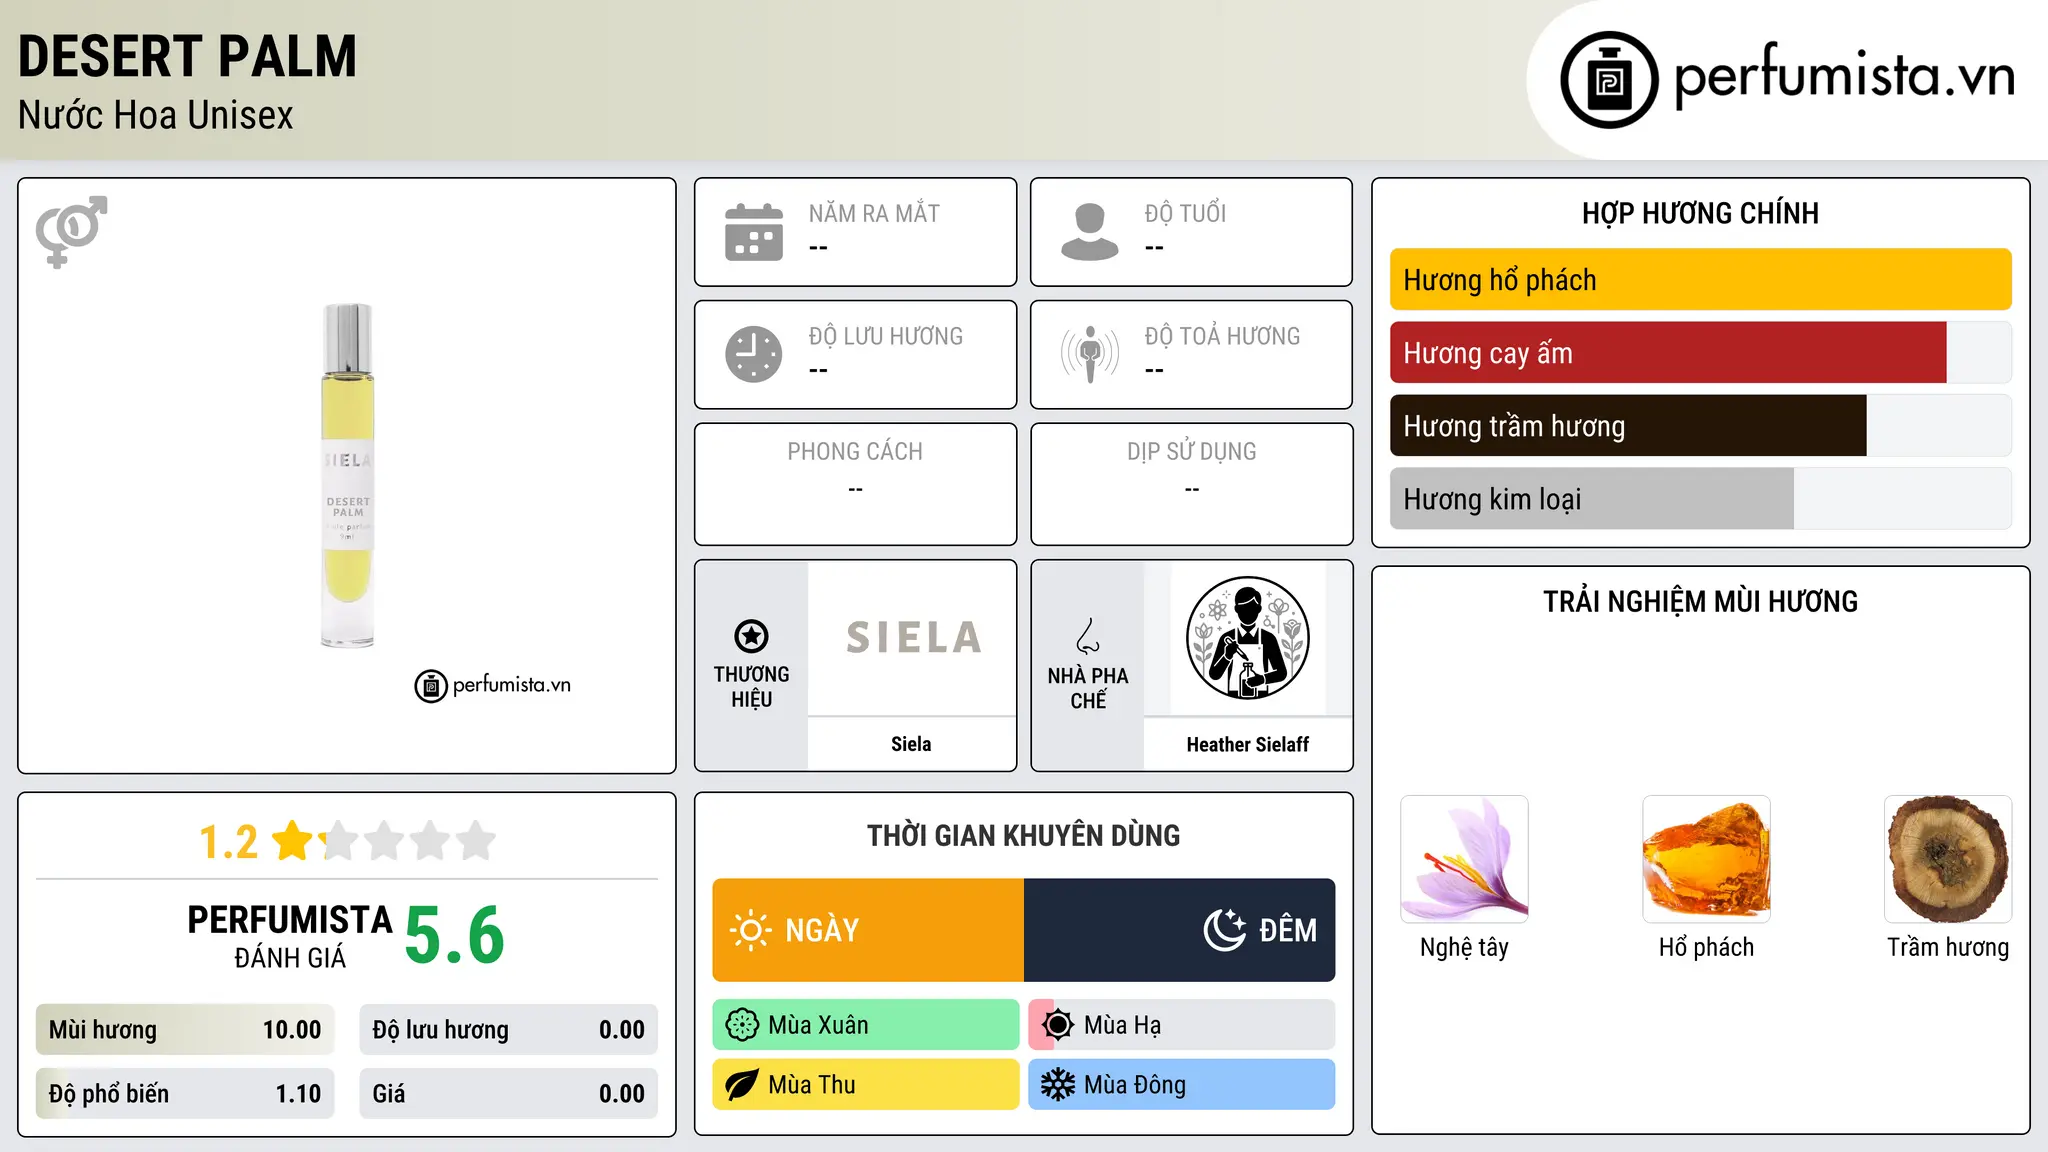
Task: Click the perfumista.vn site name in header
Action: click(x=1844, y=76)
